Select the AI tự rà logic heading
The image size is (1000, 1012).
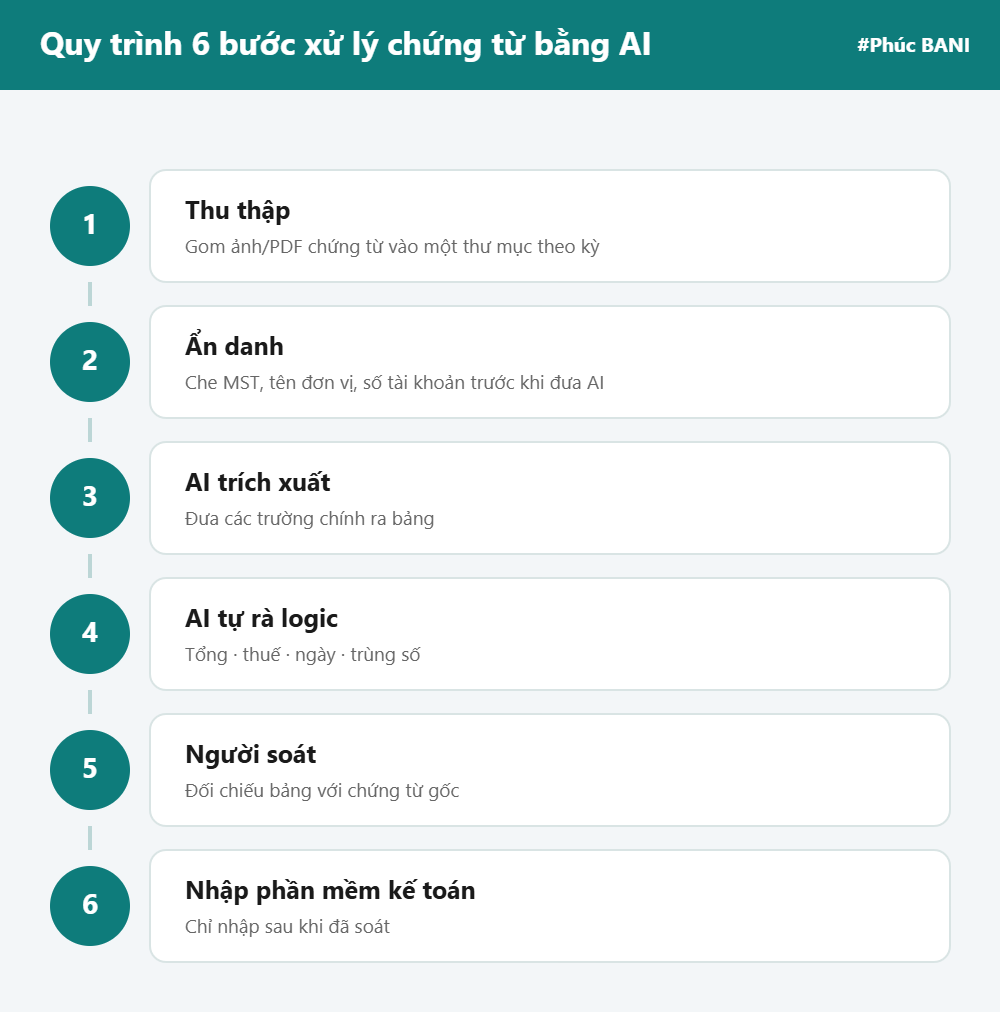261,619
